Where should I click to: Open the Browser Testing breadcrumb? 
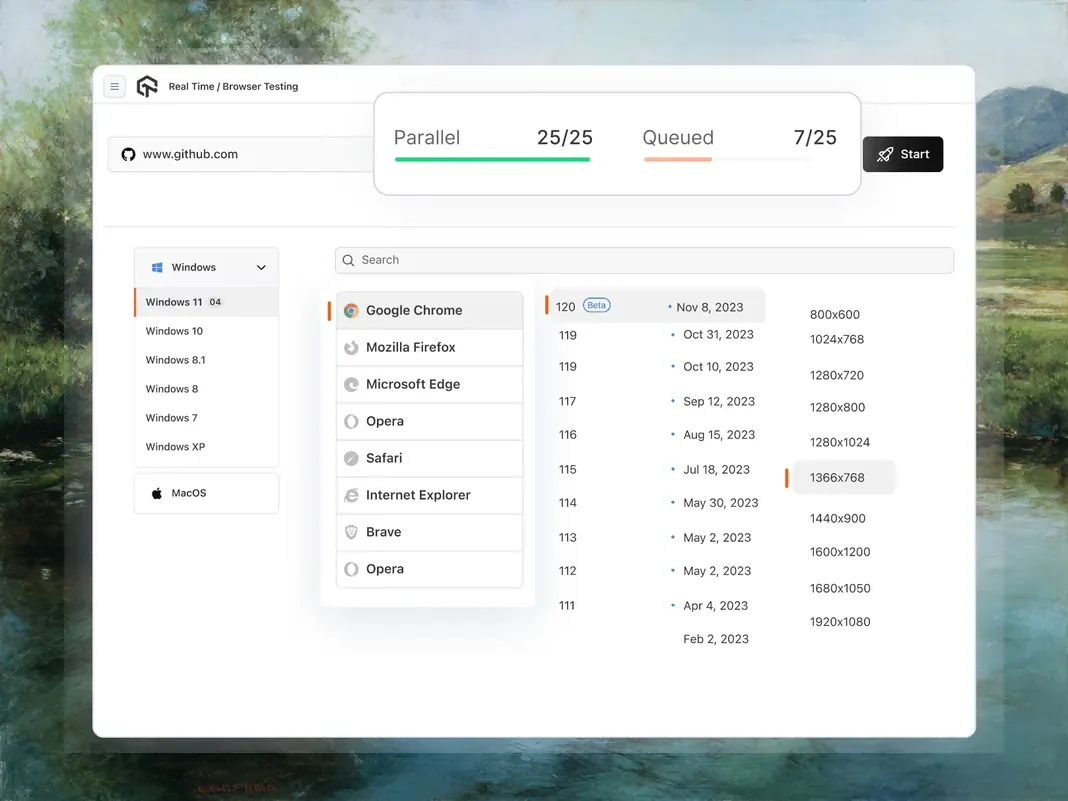click(x=260, y=87)
